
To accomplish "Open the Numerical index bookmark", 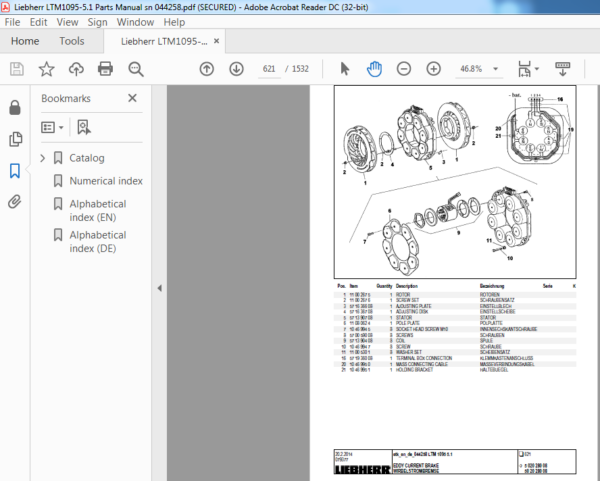I will [x=106, y=181].
